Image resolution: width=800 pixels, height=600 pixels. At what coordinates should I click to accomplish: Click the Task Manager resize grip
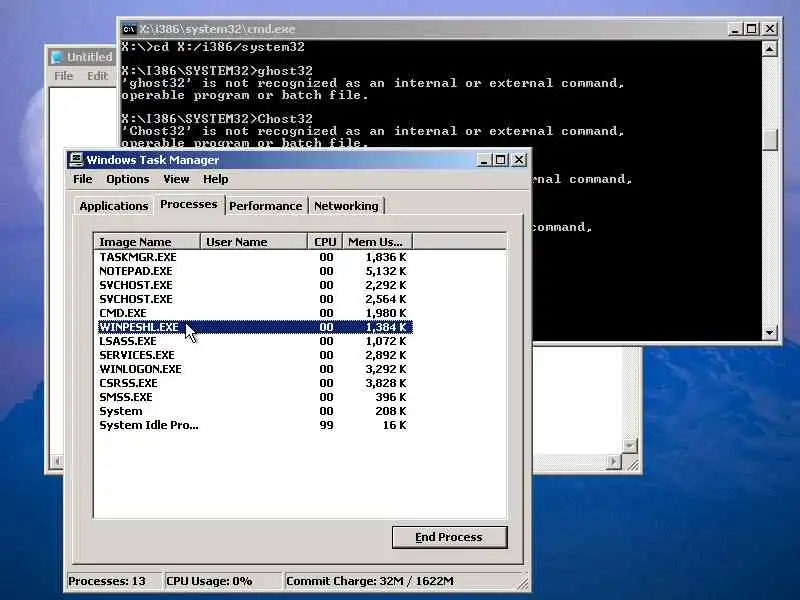523,582
